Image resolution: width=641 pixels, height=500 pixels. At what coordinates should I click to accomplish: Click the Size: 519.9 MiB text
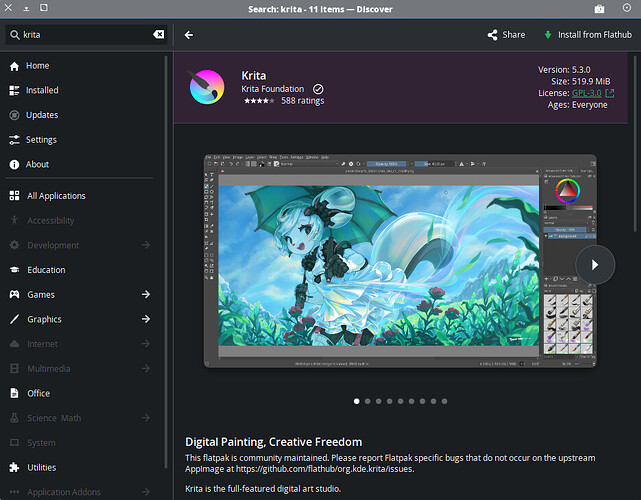click(580, 81)
